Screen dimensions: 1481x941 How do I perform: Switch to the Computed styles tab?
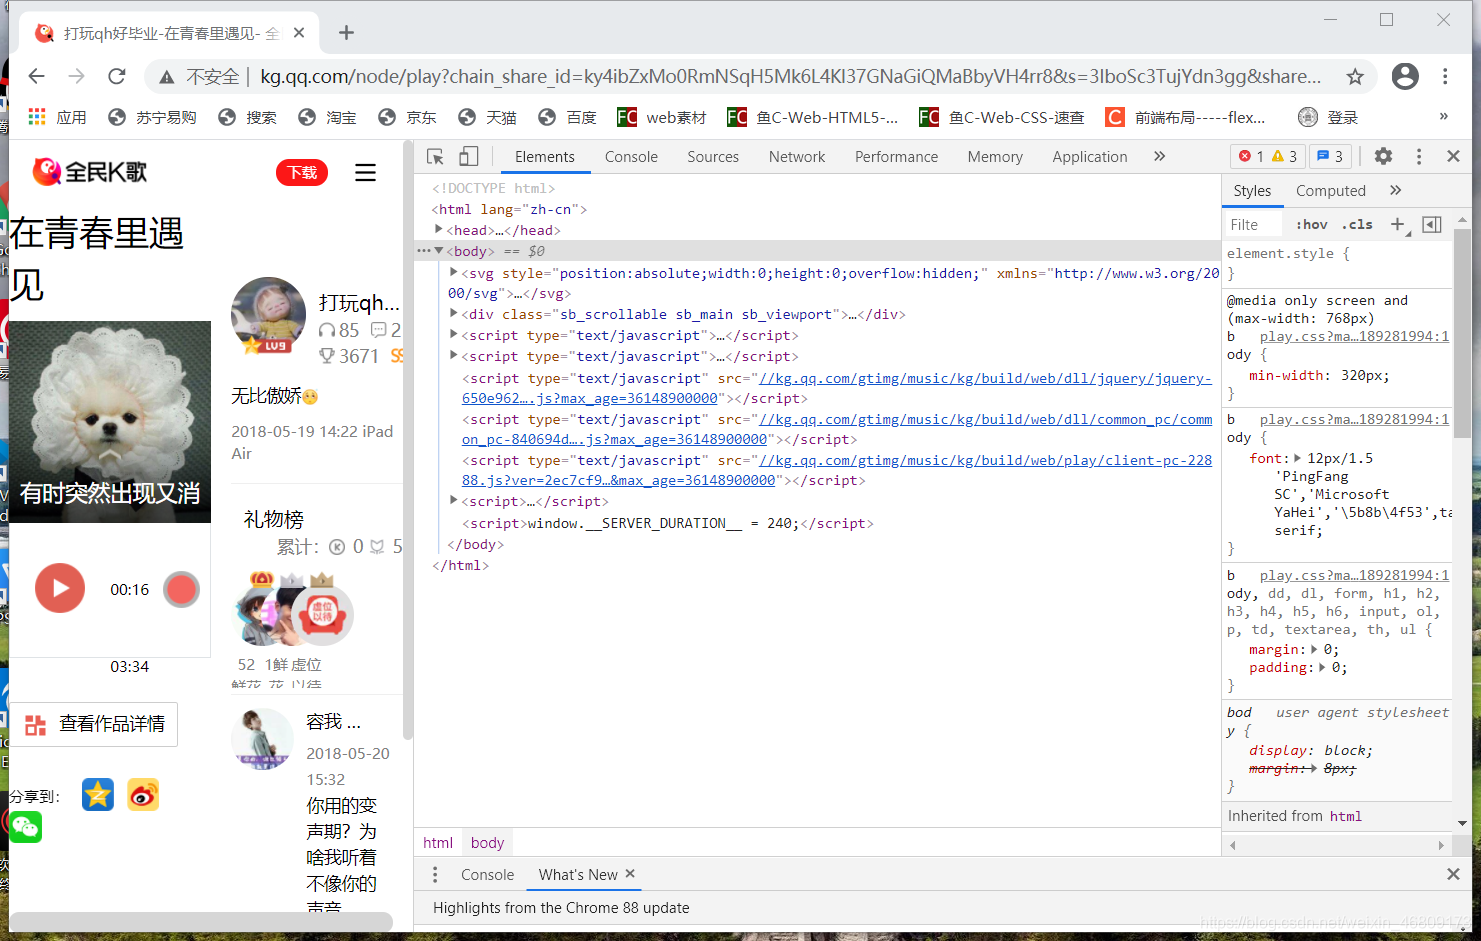click(1330, 190)
